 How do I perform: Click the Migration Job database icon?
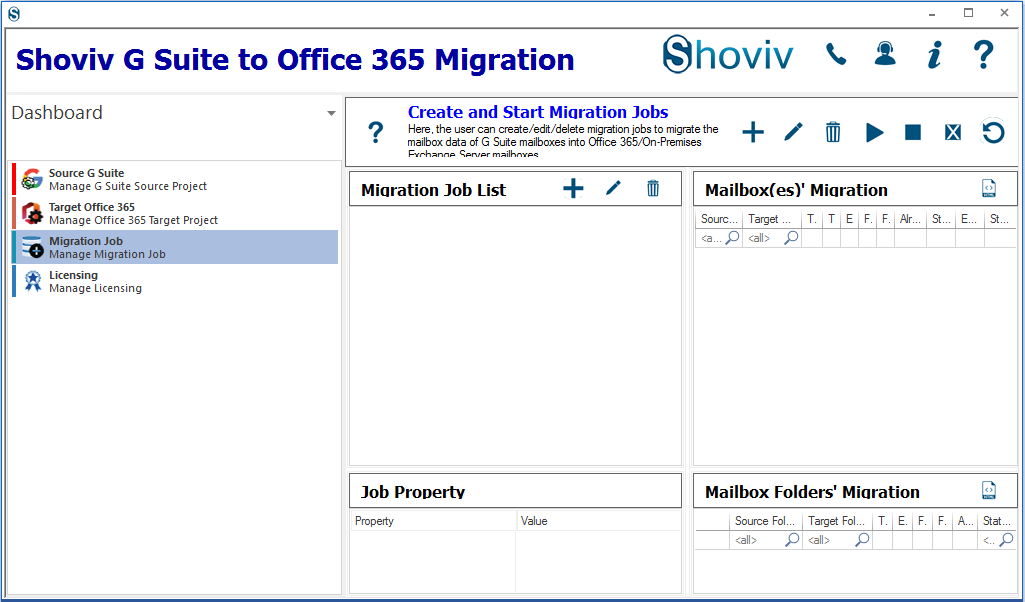coord(32,247)
